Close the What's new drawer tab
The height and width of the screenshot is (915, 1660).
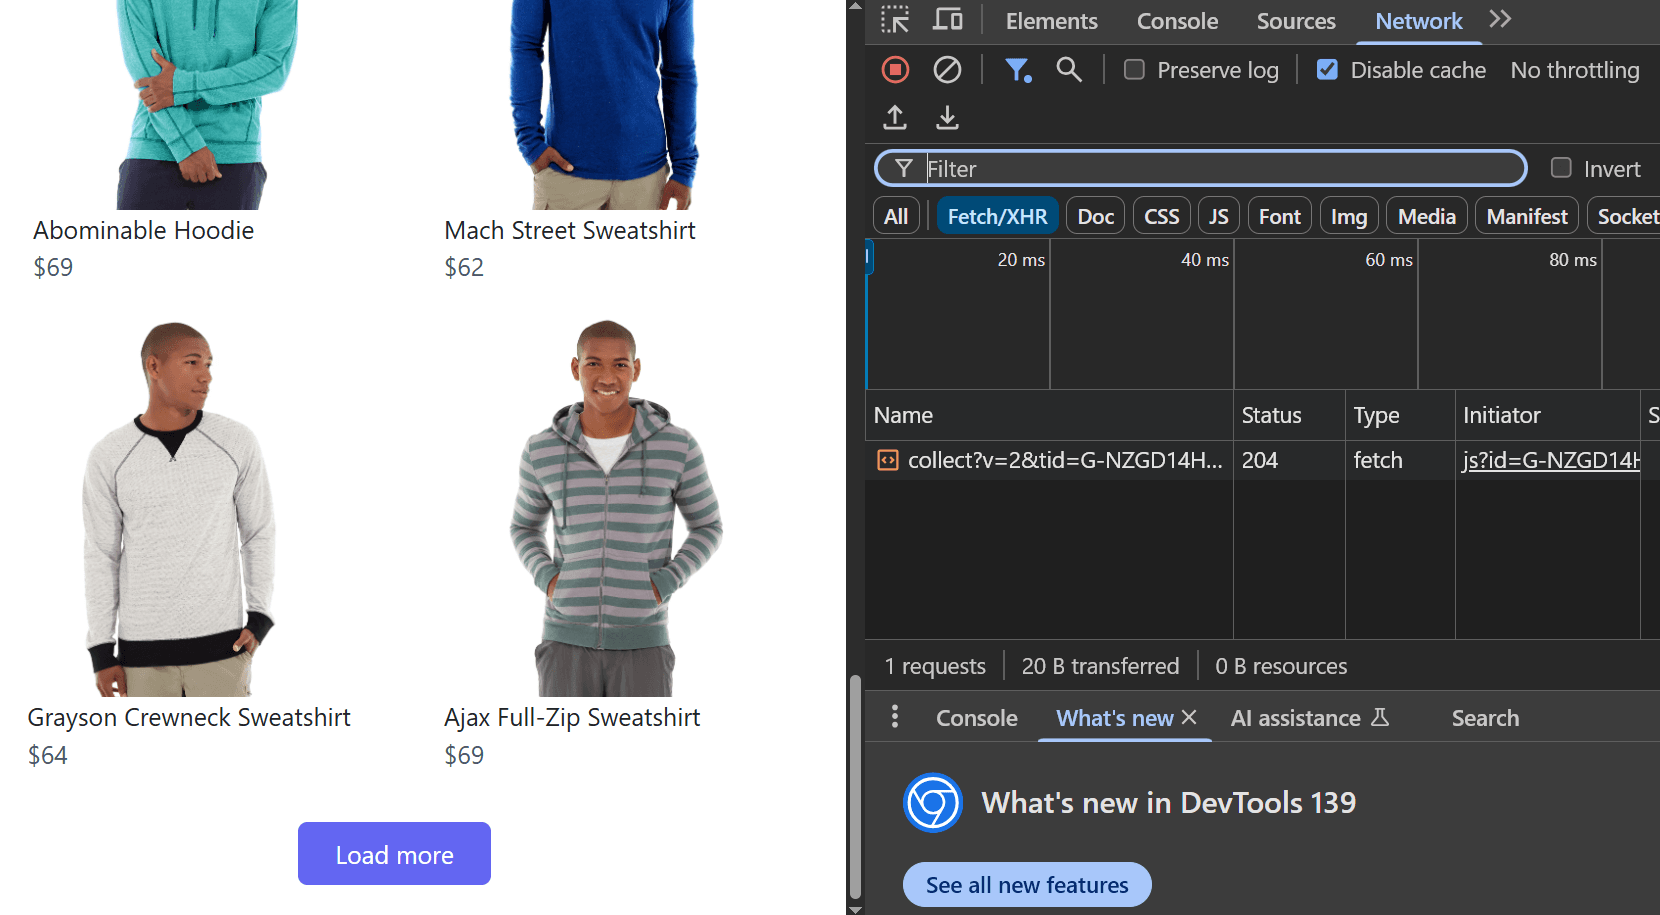(1189, 717)
